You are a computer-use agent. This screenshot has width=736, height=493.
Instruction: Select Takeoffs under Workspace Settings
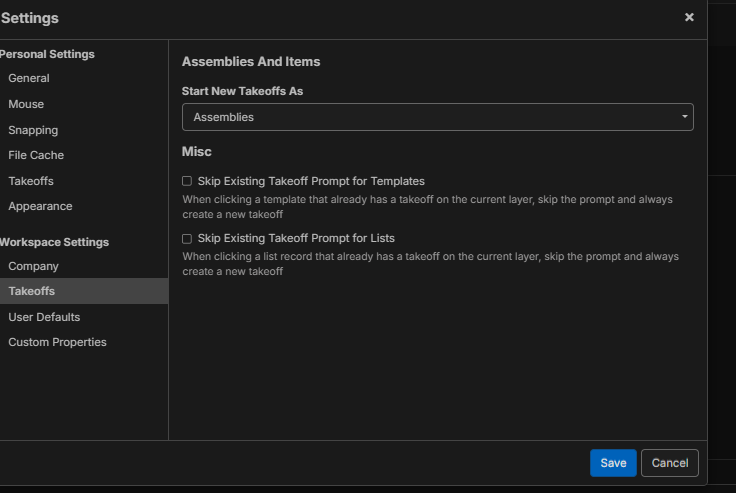tap(31, 291)
